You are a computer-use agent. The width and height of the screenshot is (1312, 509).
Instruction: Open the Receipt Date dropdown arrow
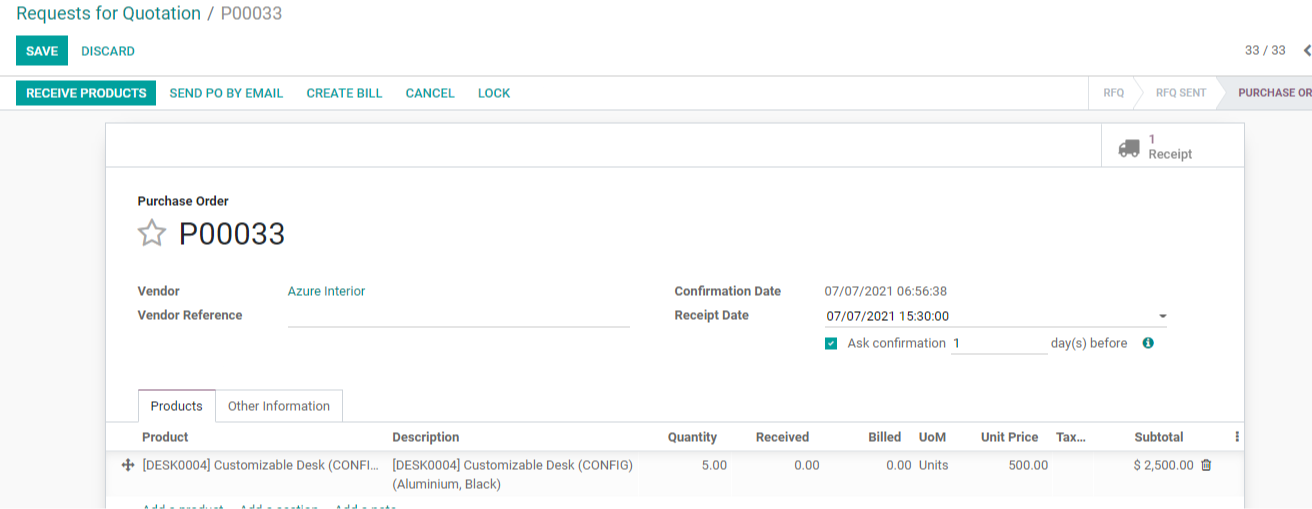click(1162, 316)
